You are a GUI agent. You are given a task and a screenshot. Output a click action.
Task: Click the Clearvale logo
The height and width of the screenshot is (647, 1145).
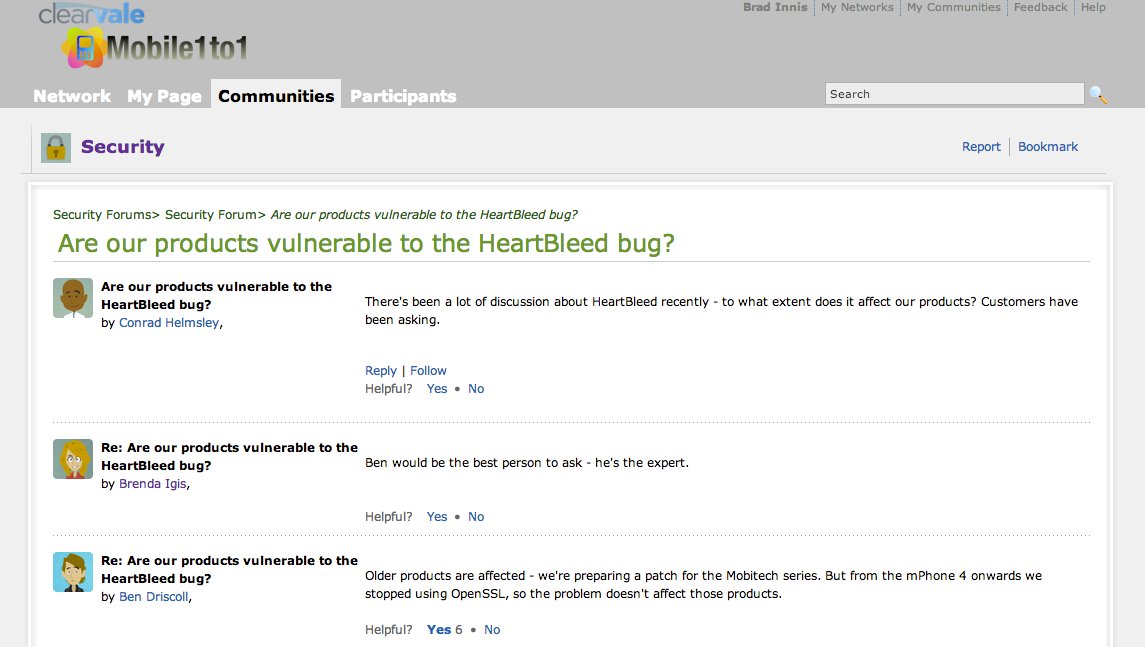[x=91, y=14]
